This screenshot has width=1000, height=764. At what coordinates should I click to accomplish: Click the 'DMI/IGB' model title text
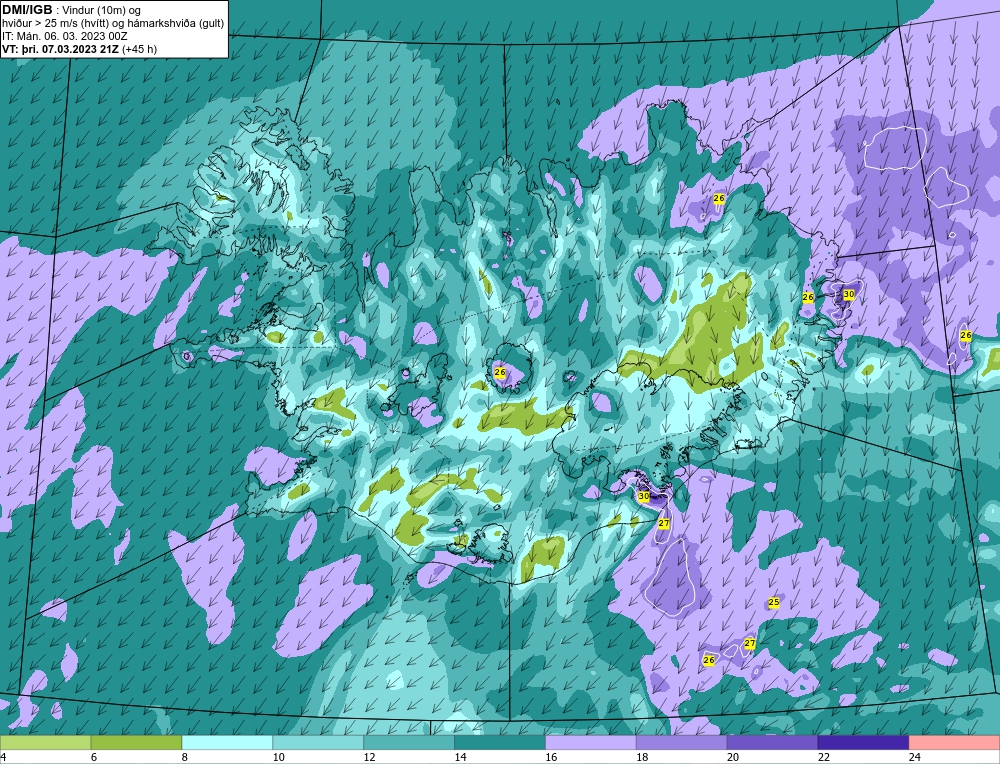27,10
